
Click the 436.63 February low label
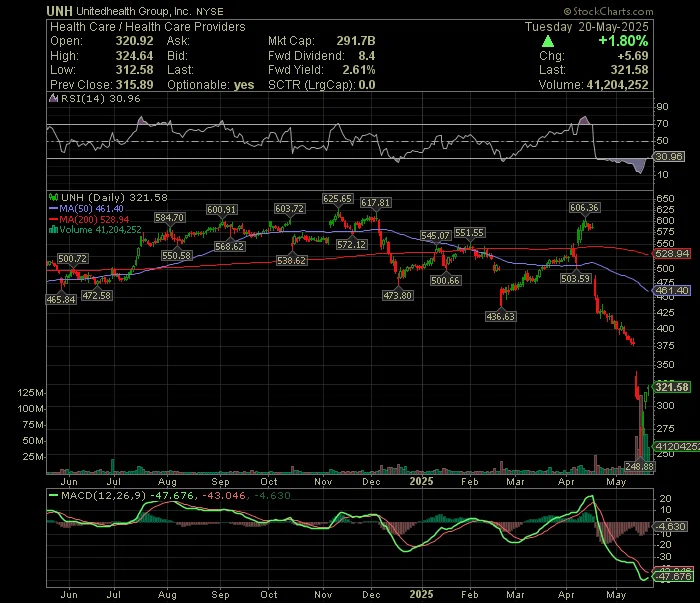pyautogui.click(x=500, y=316)
